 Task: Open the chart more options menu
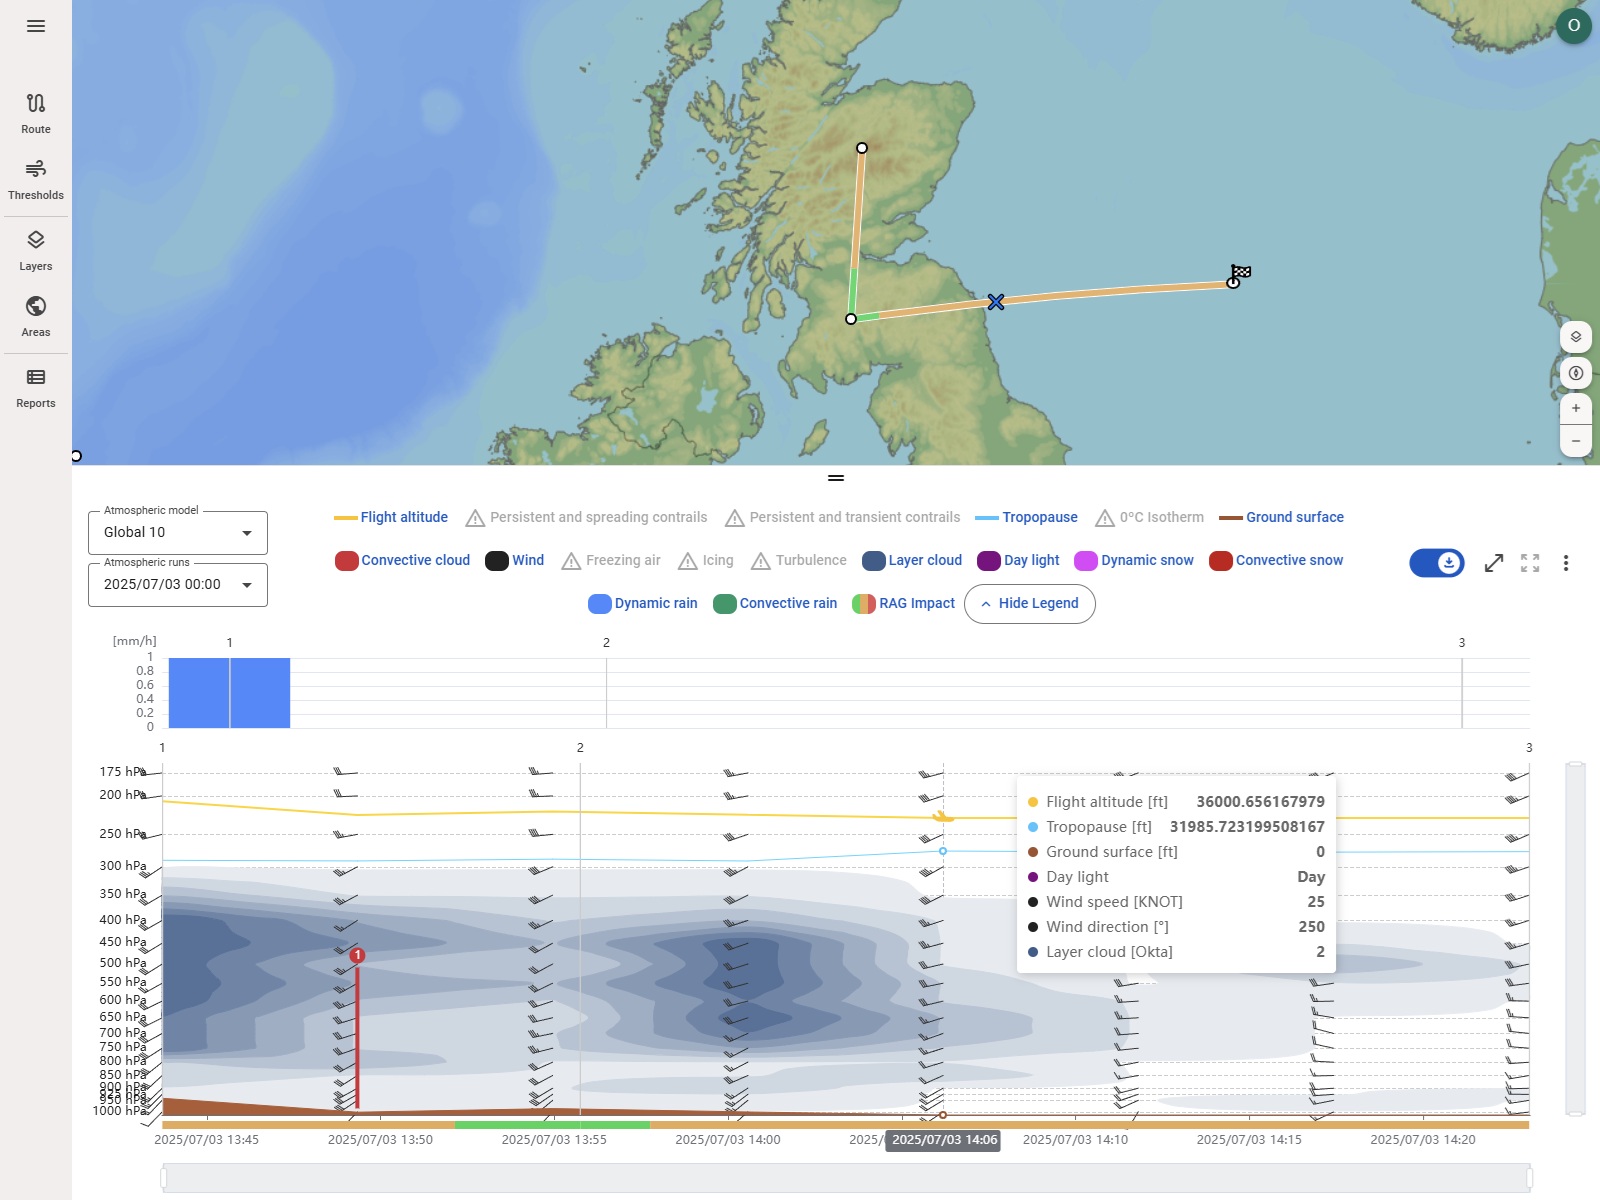pyautogui.click(x=1566, y=563)
